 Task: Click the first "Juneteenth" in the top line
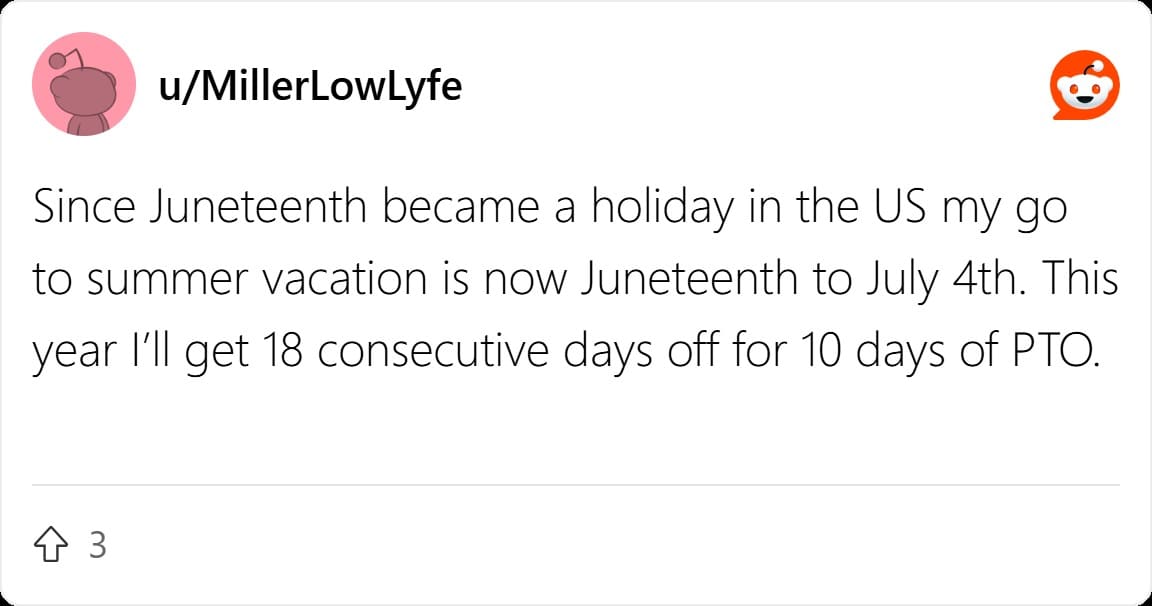(x=258, y=207)
